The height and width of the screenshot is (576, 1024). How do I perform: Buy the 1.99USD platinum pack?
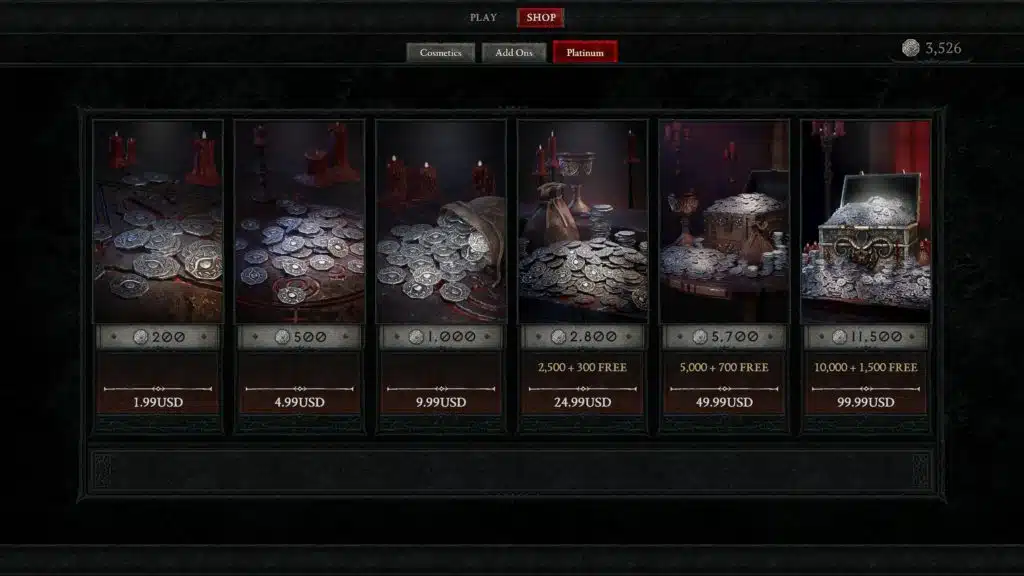click(158, 402)
